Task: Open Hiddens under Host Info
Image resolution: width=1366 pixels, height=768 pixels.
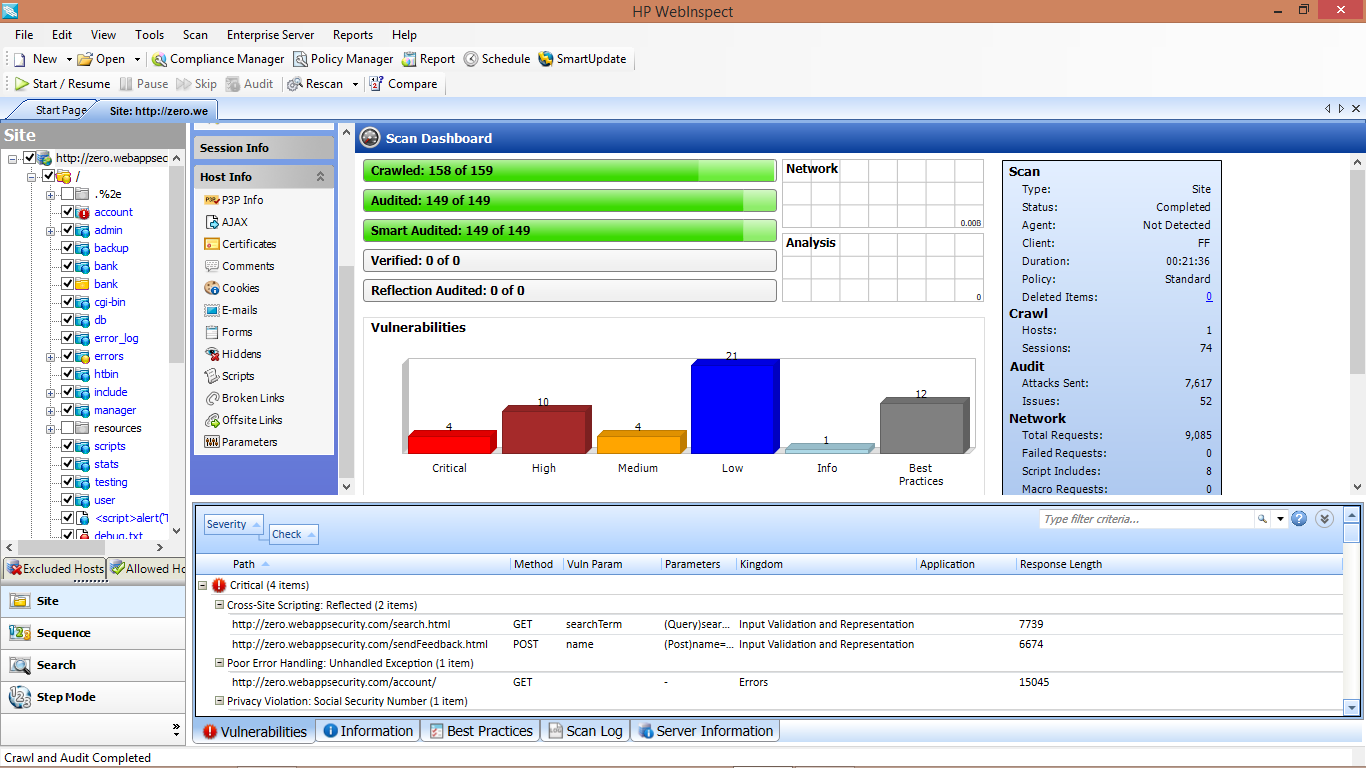Action: [x=233, y=354]
